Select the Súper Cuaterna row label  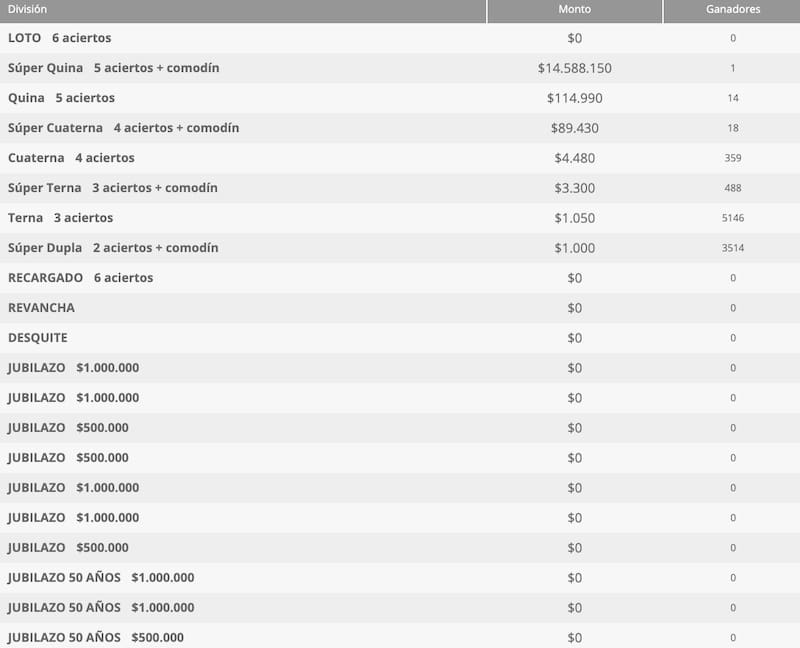123,128
